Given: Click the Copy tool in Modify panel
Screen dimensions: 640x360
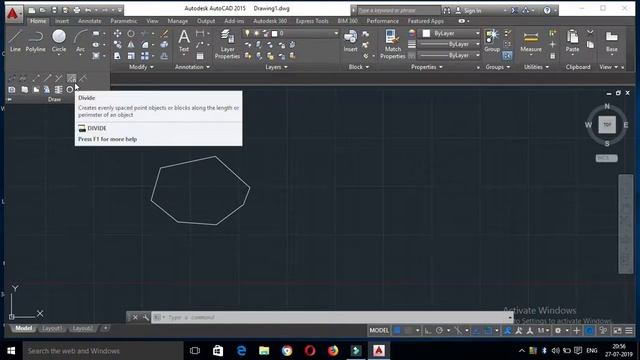Looking at the screenshot, I should click(x=117, y=44).
